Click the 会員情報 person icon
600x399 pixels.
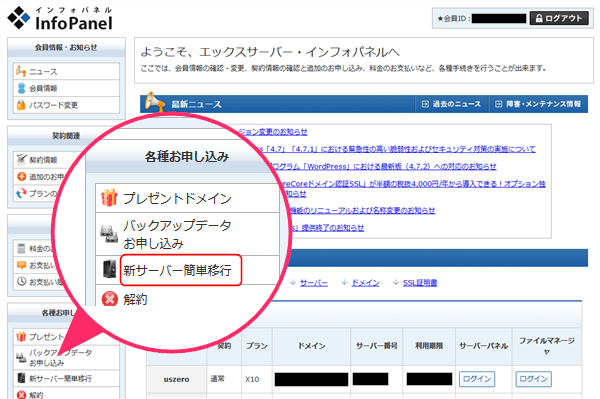[21, 88]
